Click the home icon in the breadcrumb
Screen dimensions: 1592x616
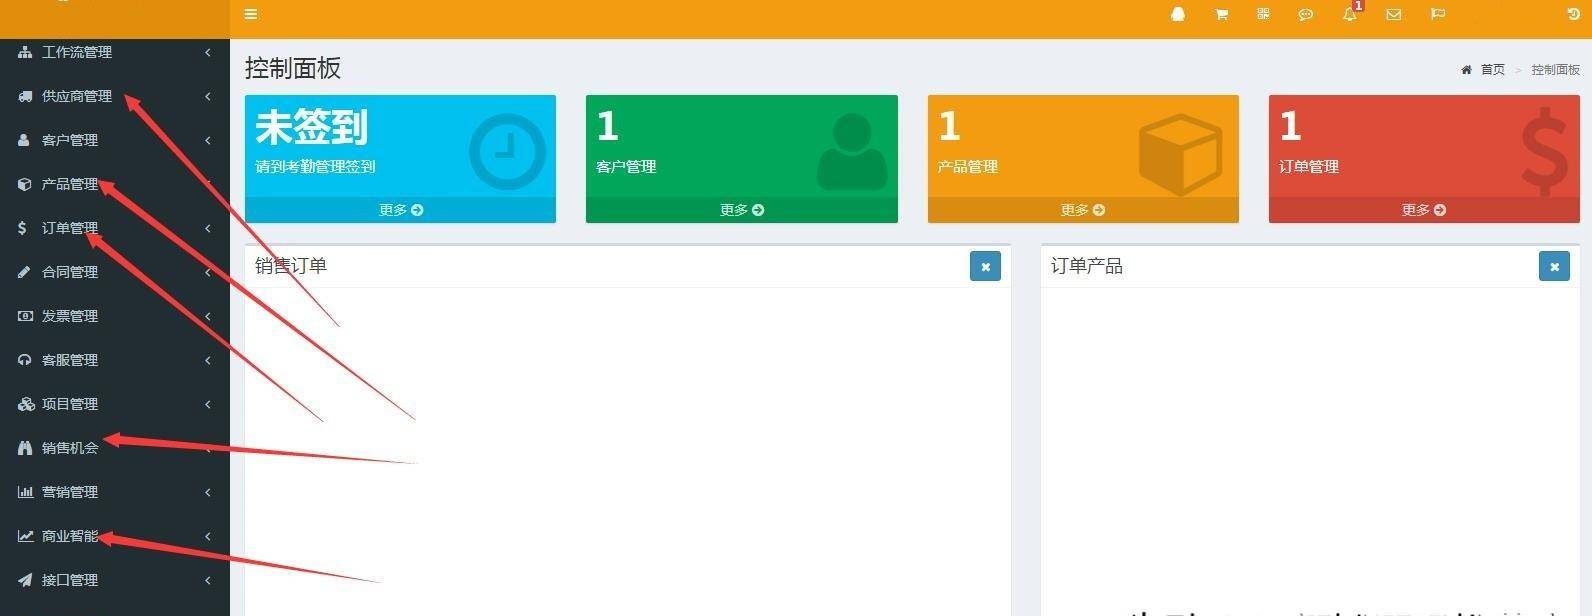(1466, 70)
